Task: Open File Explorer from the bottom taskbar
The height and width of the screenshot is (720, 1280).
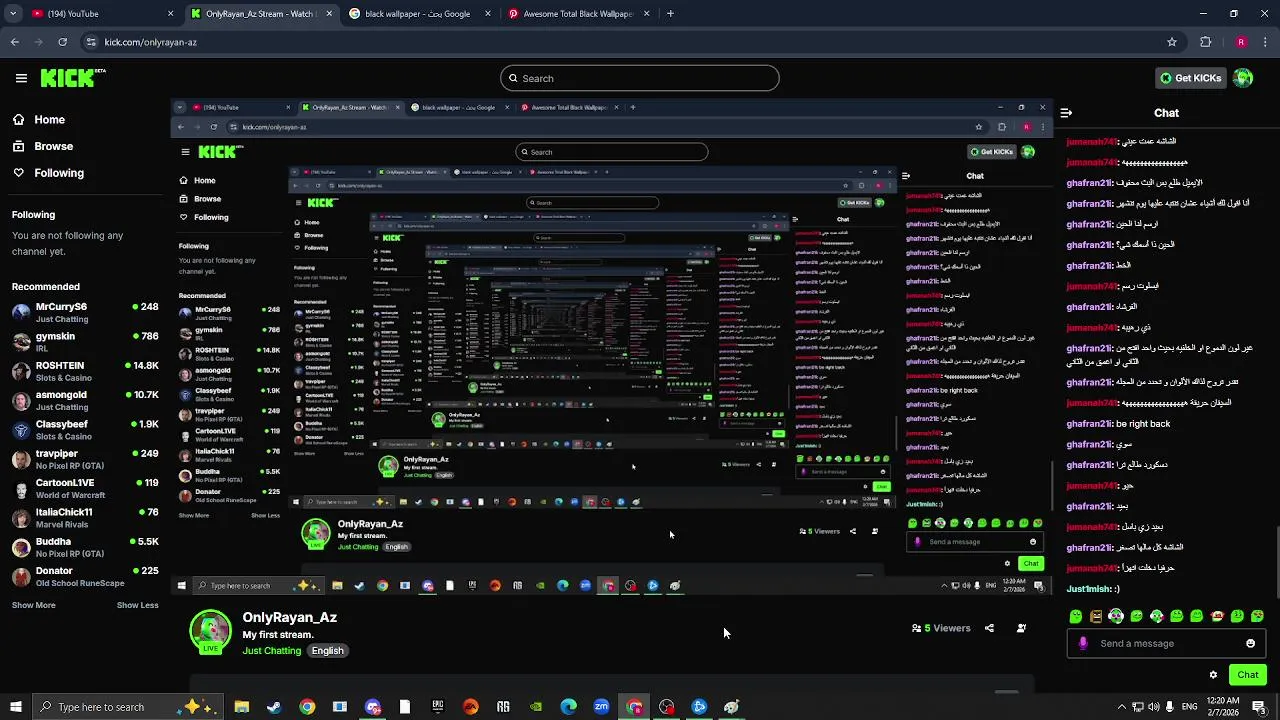Action: click(241, 707)
